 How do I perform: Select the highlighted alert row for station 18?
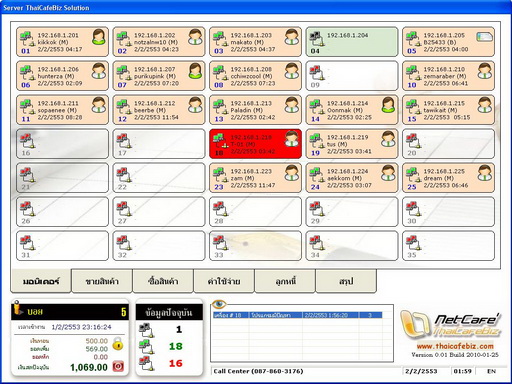pos(298,315)
